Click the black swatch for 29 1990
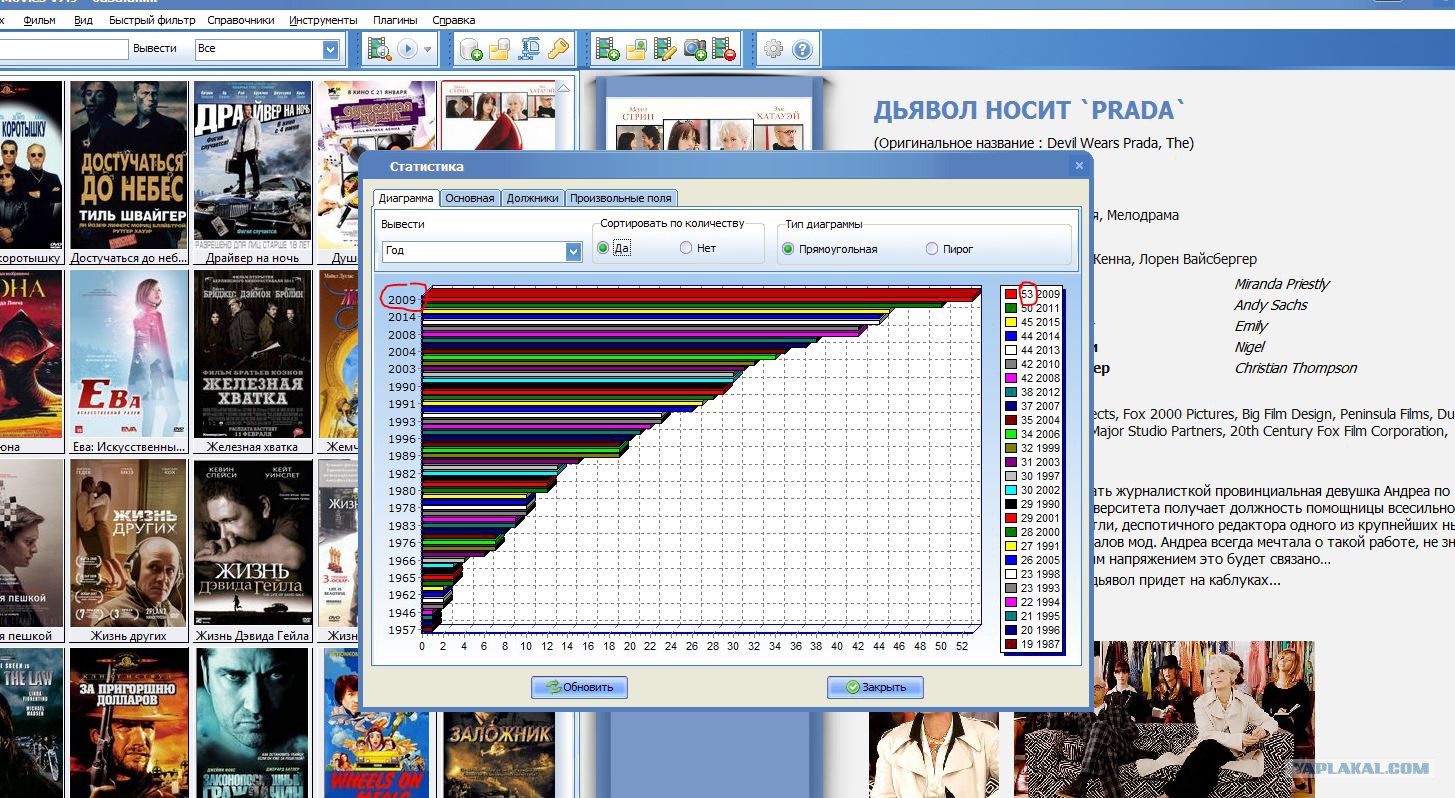 coord(1011,504)
